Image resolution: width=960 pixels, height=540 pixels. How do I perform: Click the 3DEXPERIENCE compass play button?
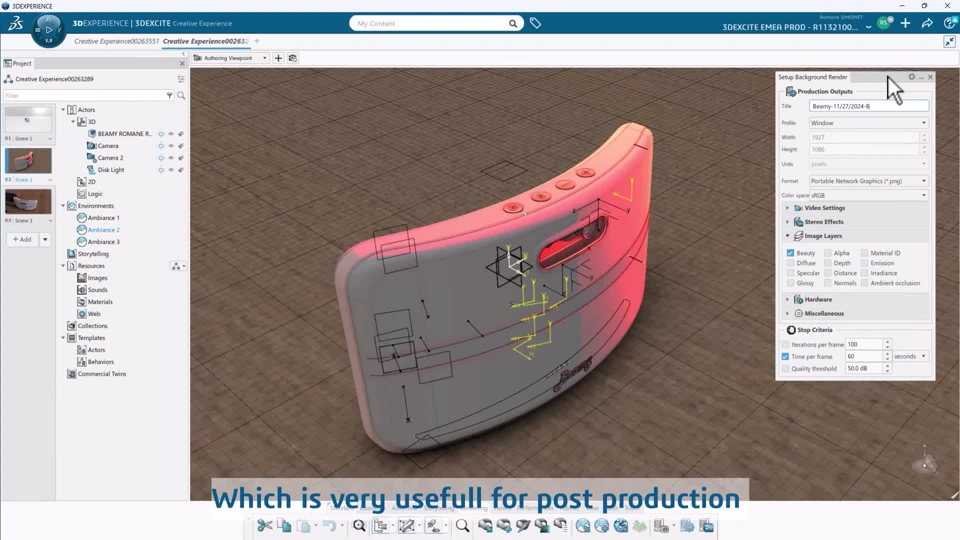[x=48, y=29]
